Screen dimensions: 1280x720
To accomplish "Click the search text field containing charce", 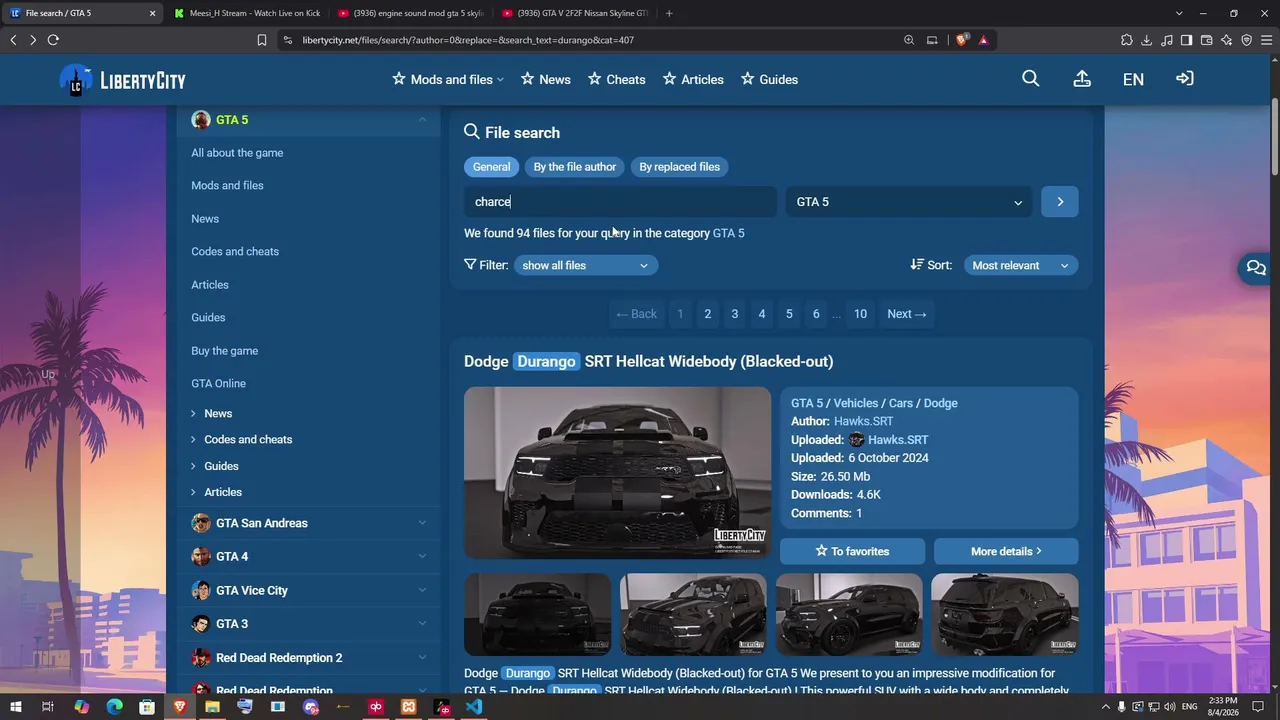I will click(620, 202).
